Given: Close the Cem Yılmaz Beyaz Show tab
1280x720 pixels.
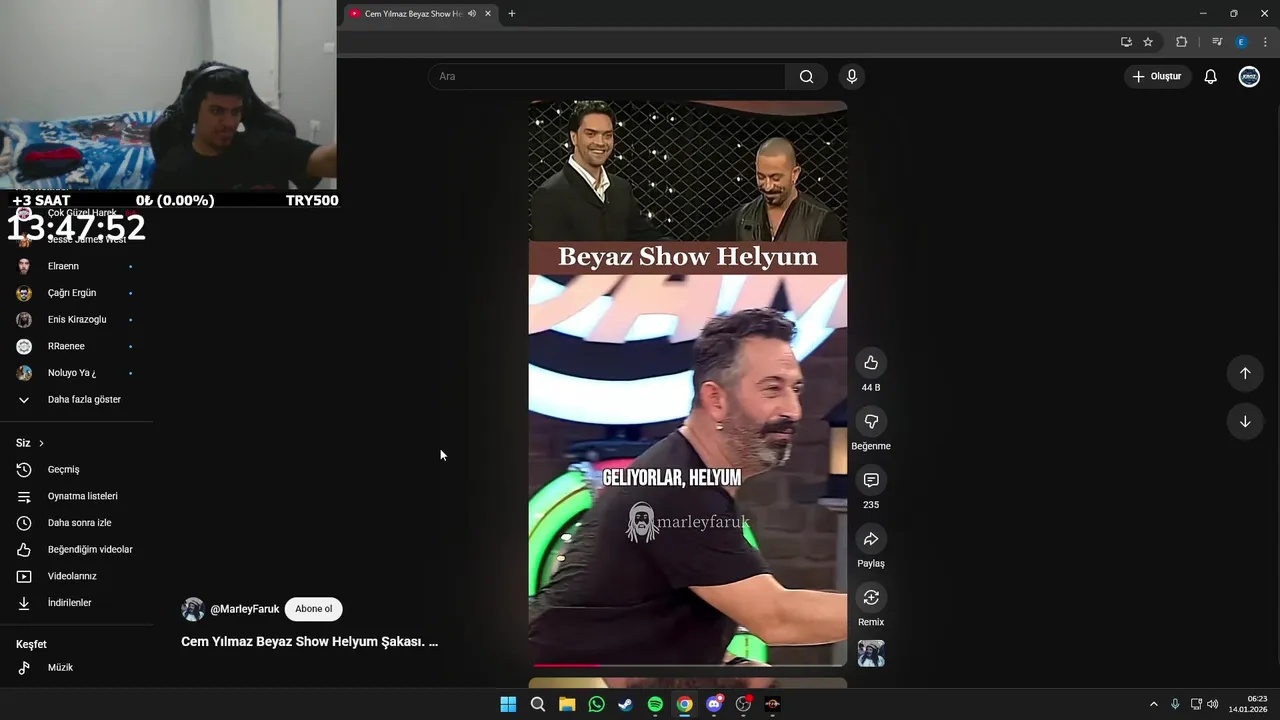Looking at the screenshot, I should pos(488,14).
